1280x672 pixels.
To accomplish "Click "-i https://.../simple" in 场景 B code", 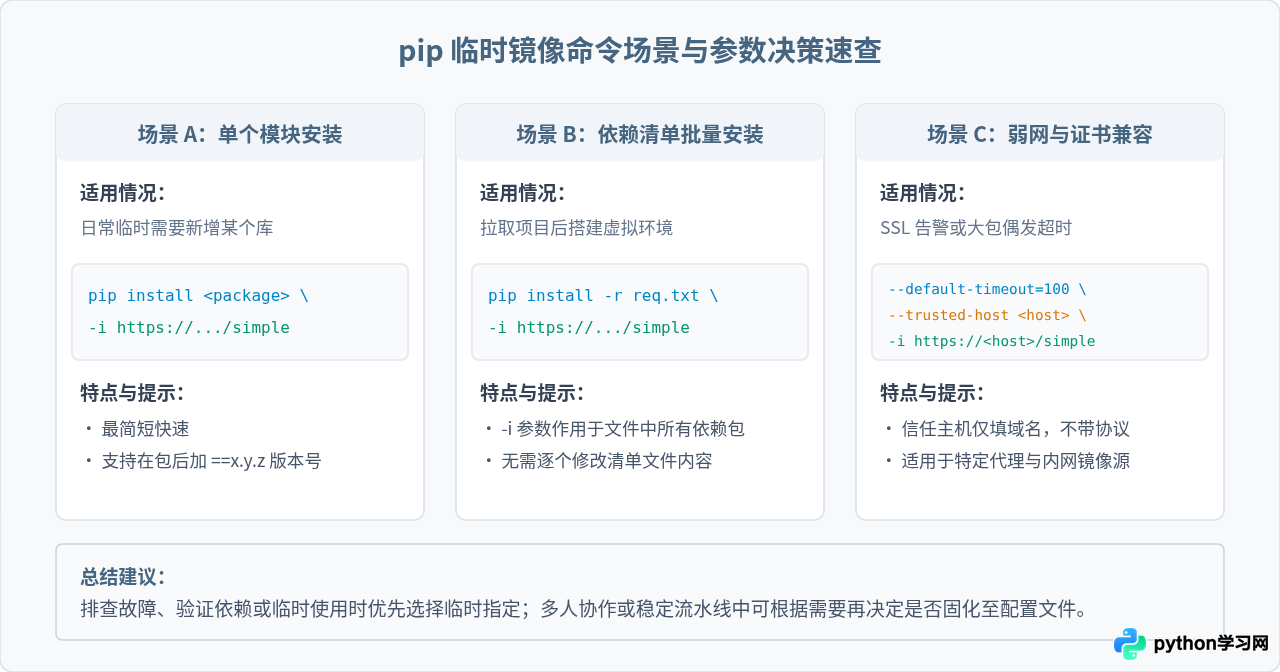I will pyautogui.click(x=589, y=328).
